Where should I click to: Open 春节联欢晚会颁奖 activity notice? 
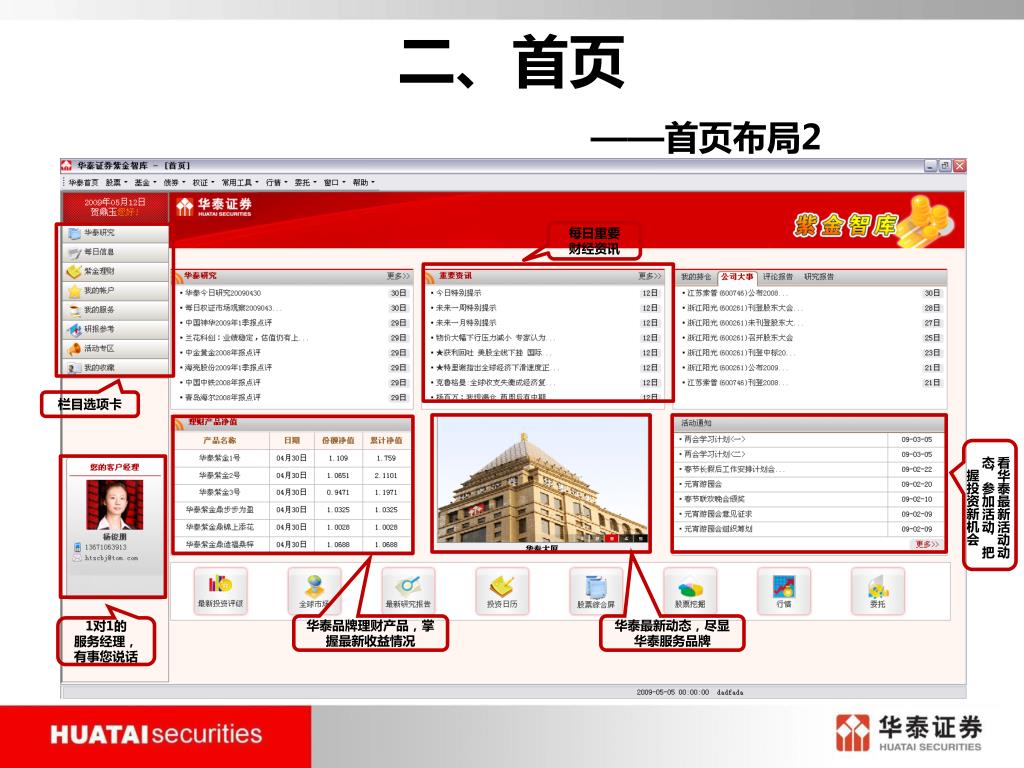[x=713, y=500]
